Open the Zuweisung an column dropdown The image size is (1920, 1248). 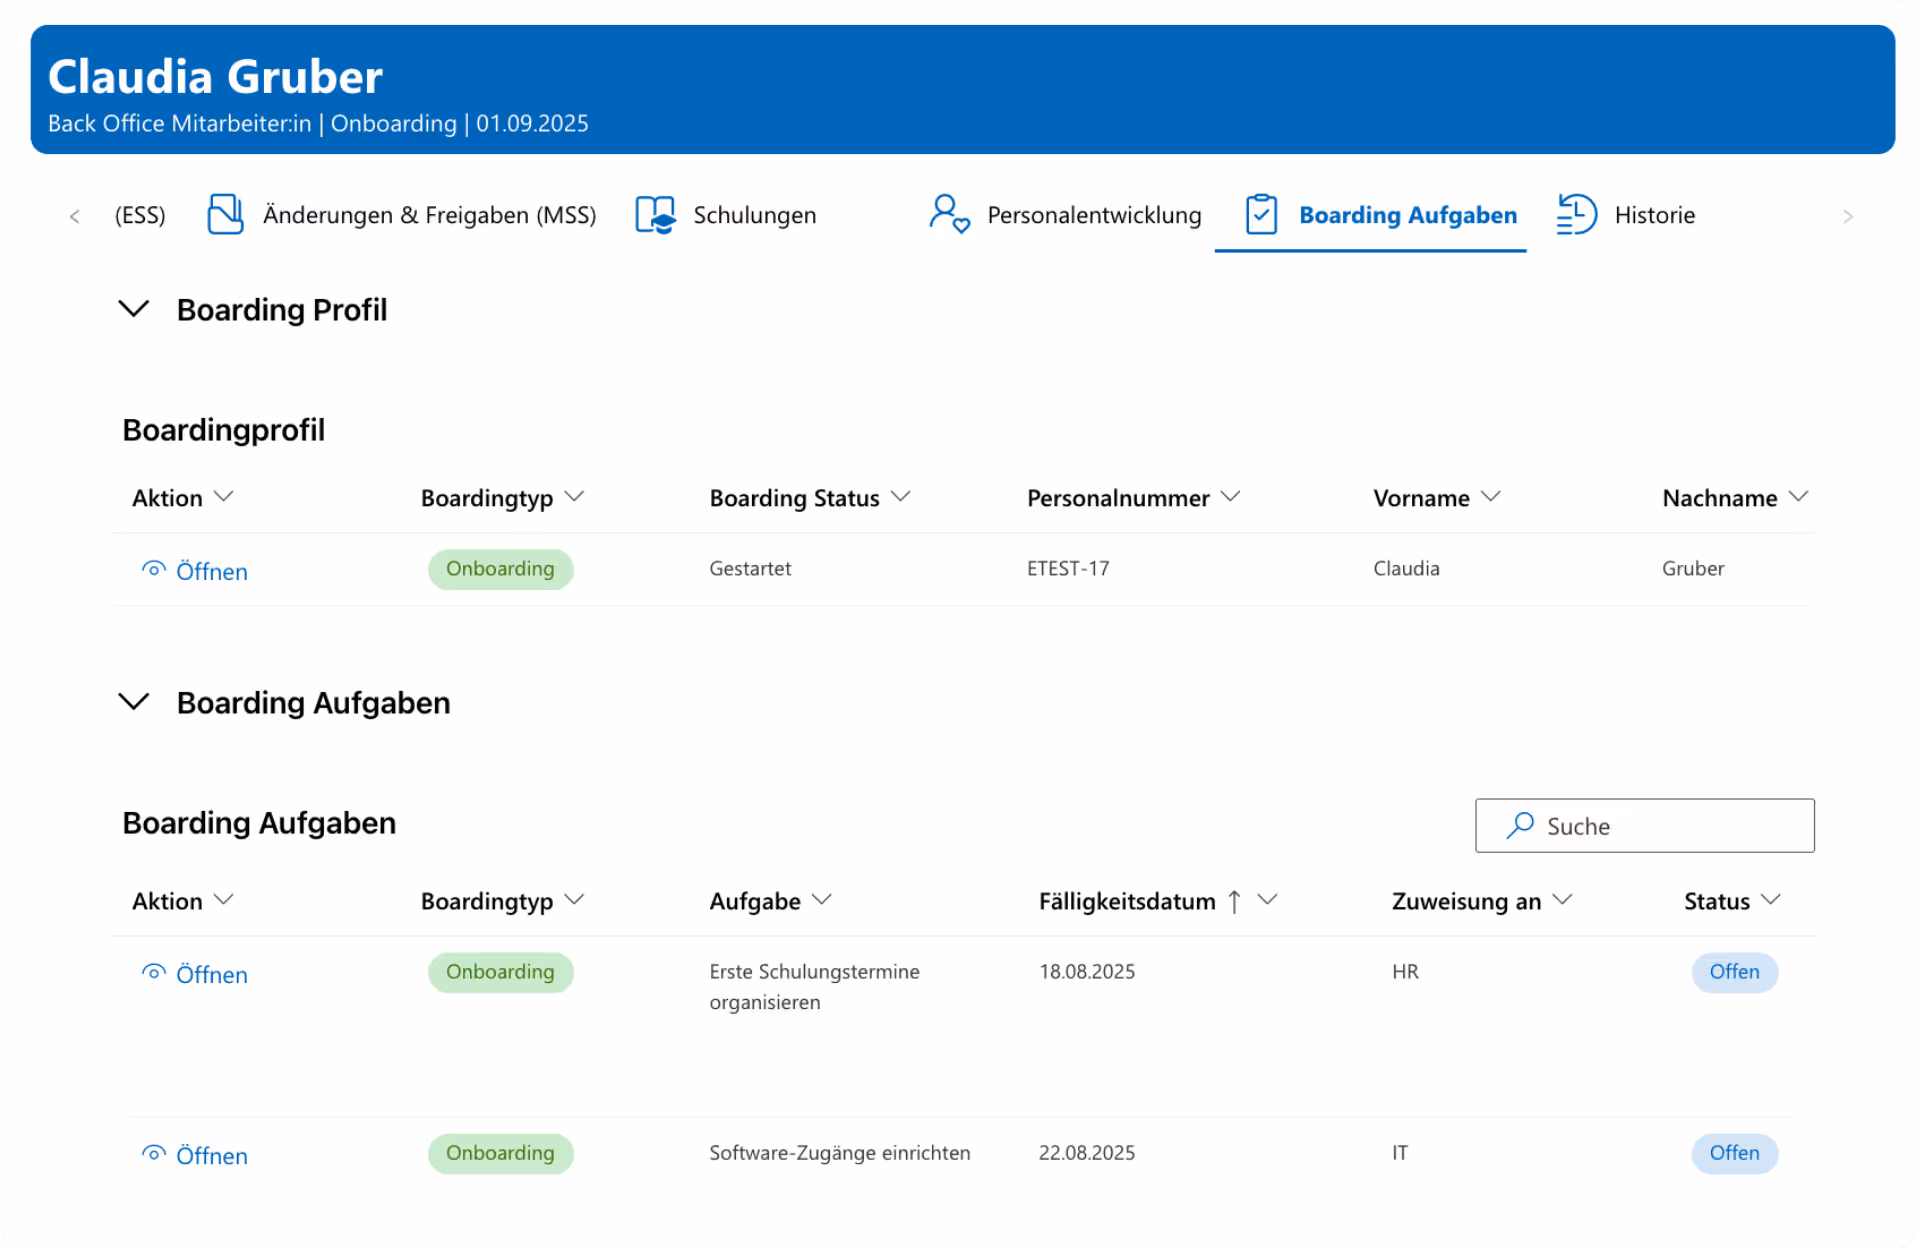tap(1565, 900)
